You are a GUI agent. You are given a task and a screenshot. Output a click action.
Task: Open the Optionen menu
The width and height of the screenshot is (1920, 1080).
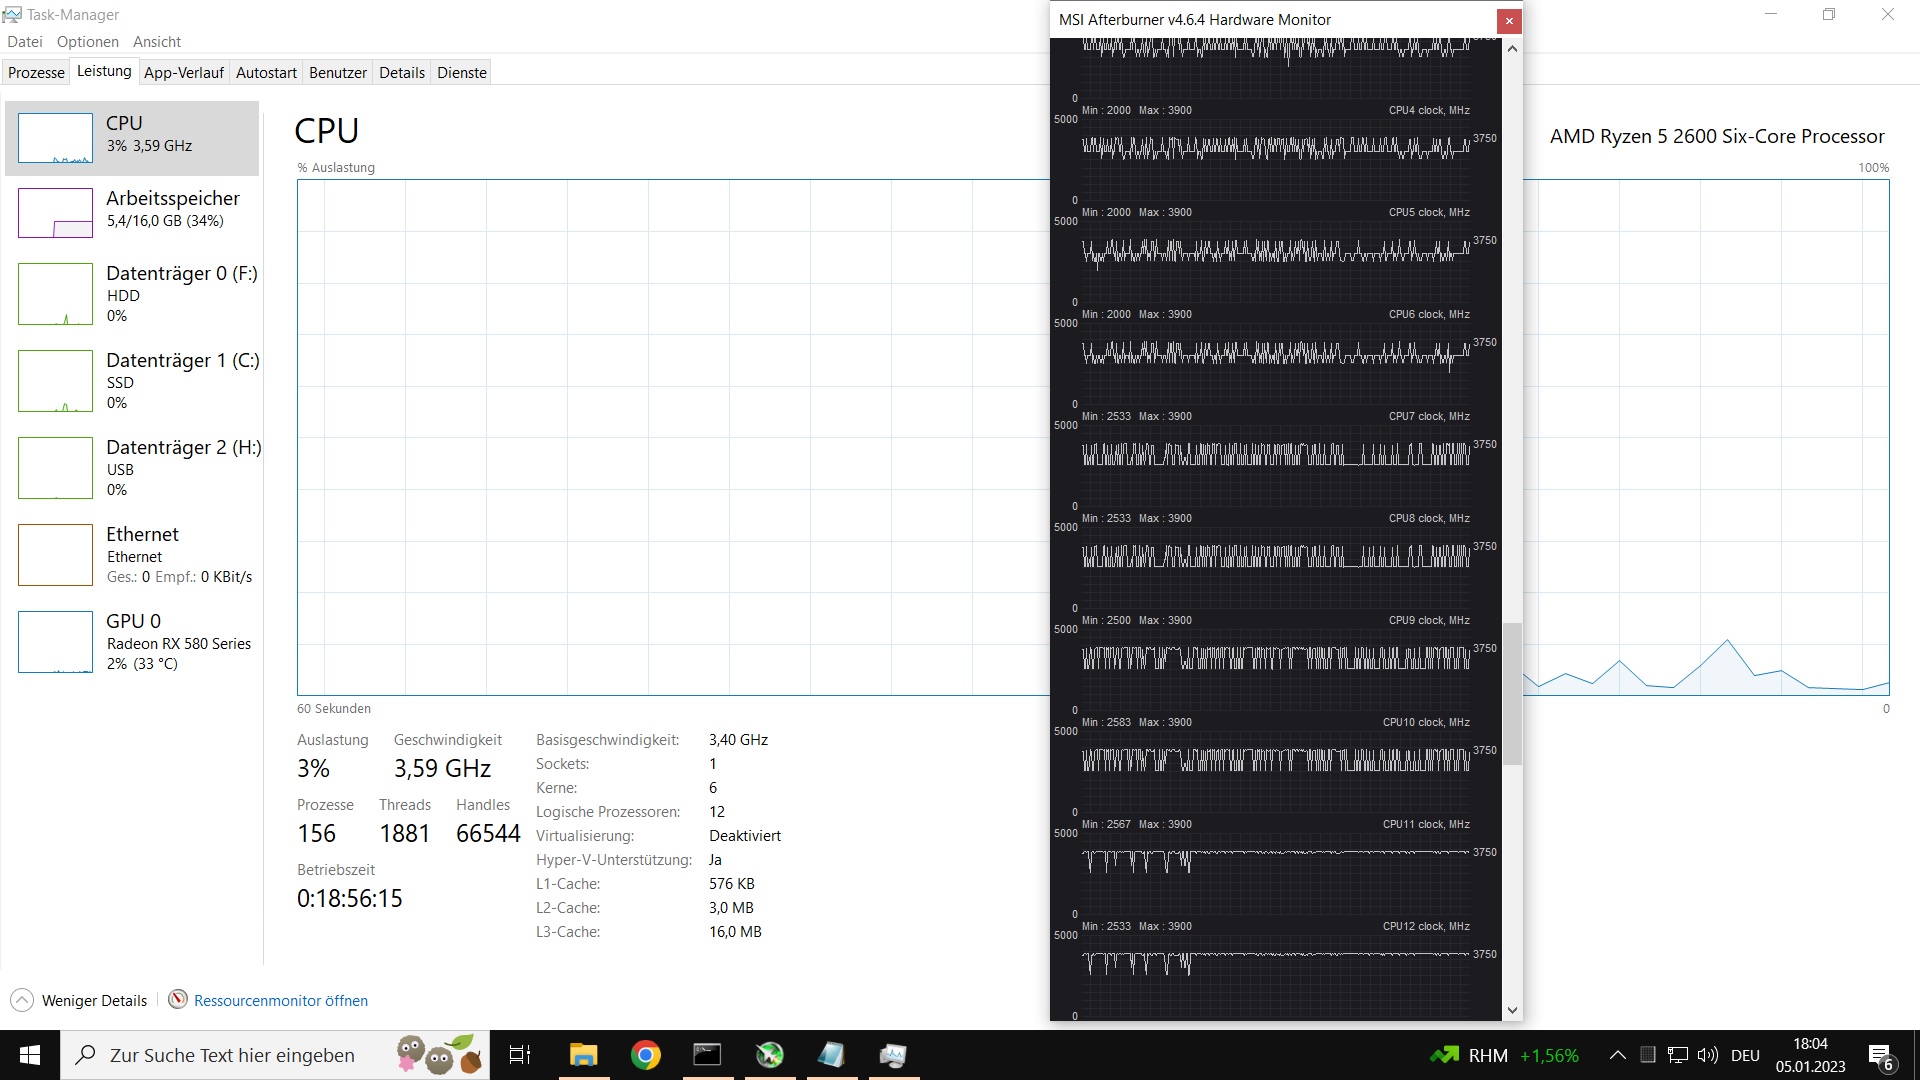pyautogui.click(x=87, y=41)
